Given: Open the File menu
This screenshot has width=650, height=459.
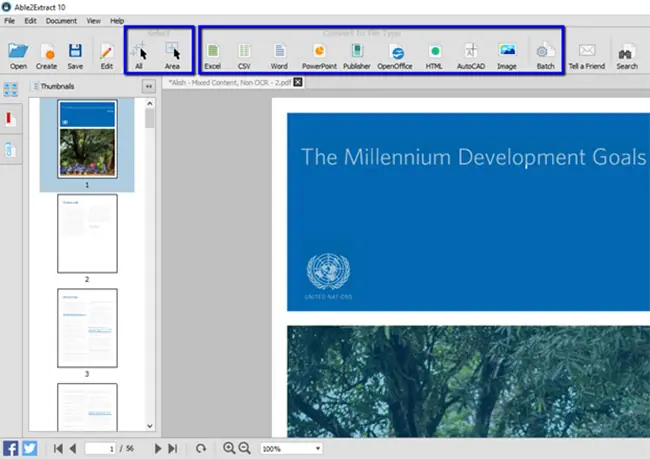Looking at the screenshot, I should (10, 21).
